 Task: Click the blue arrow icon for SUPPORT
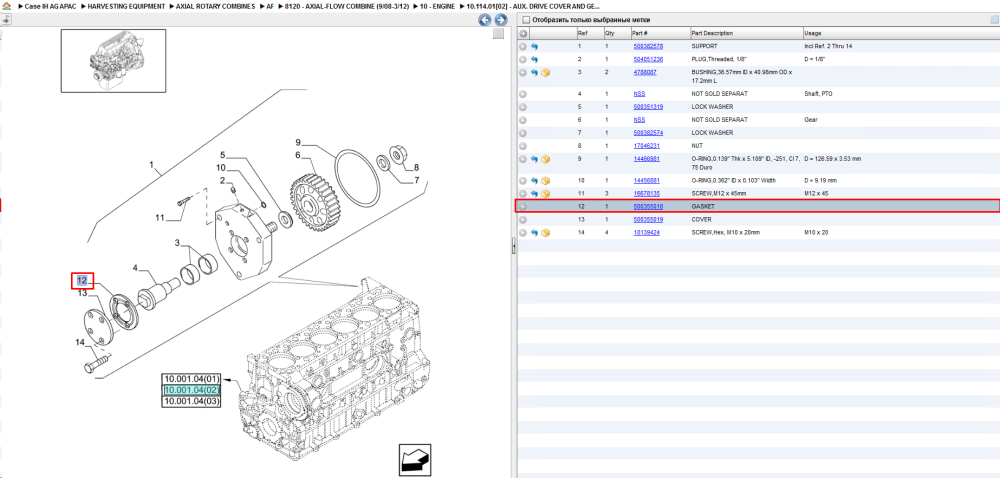534,47
